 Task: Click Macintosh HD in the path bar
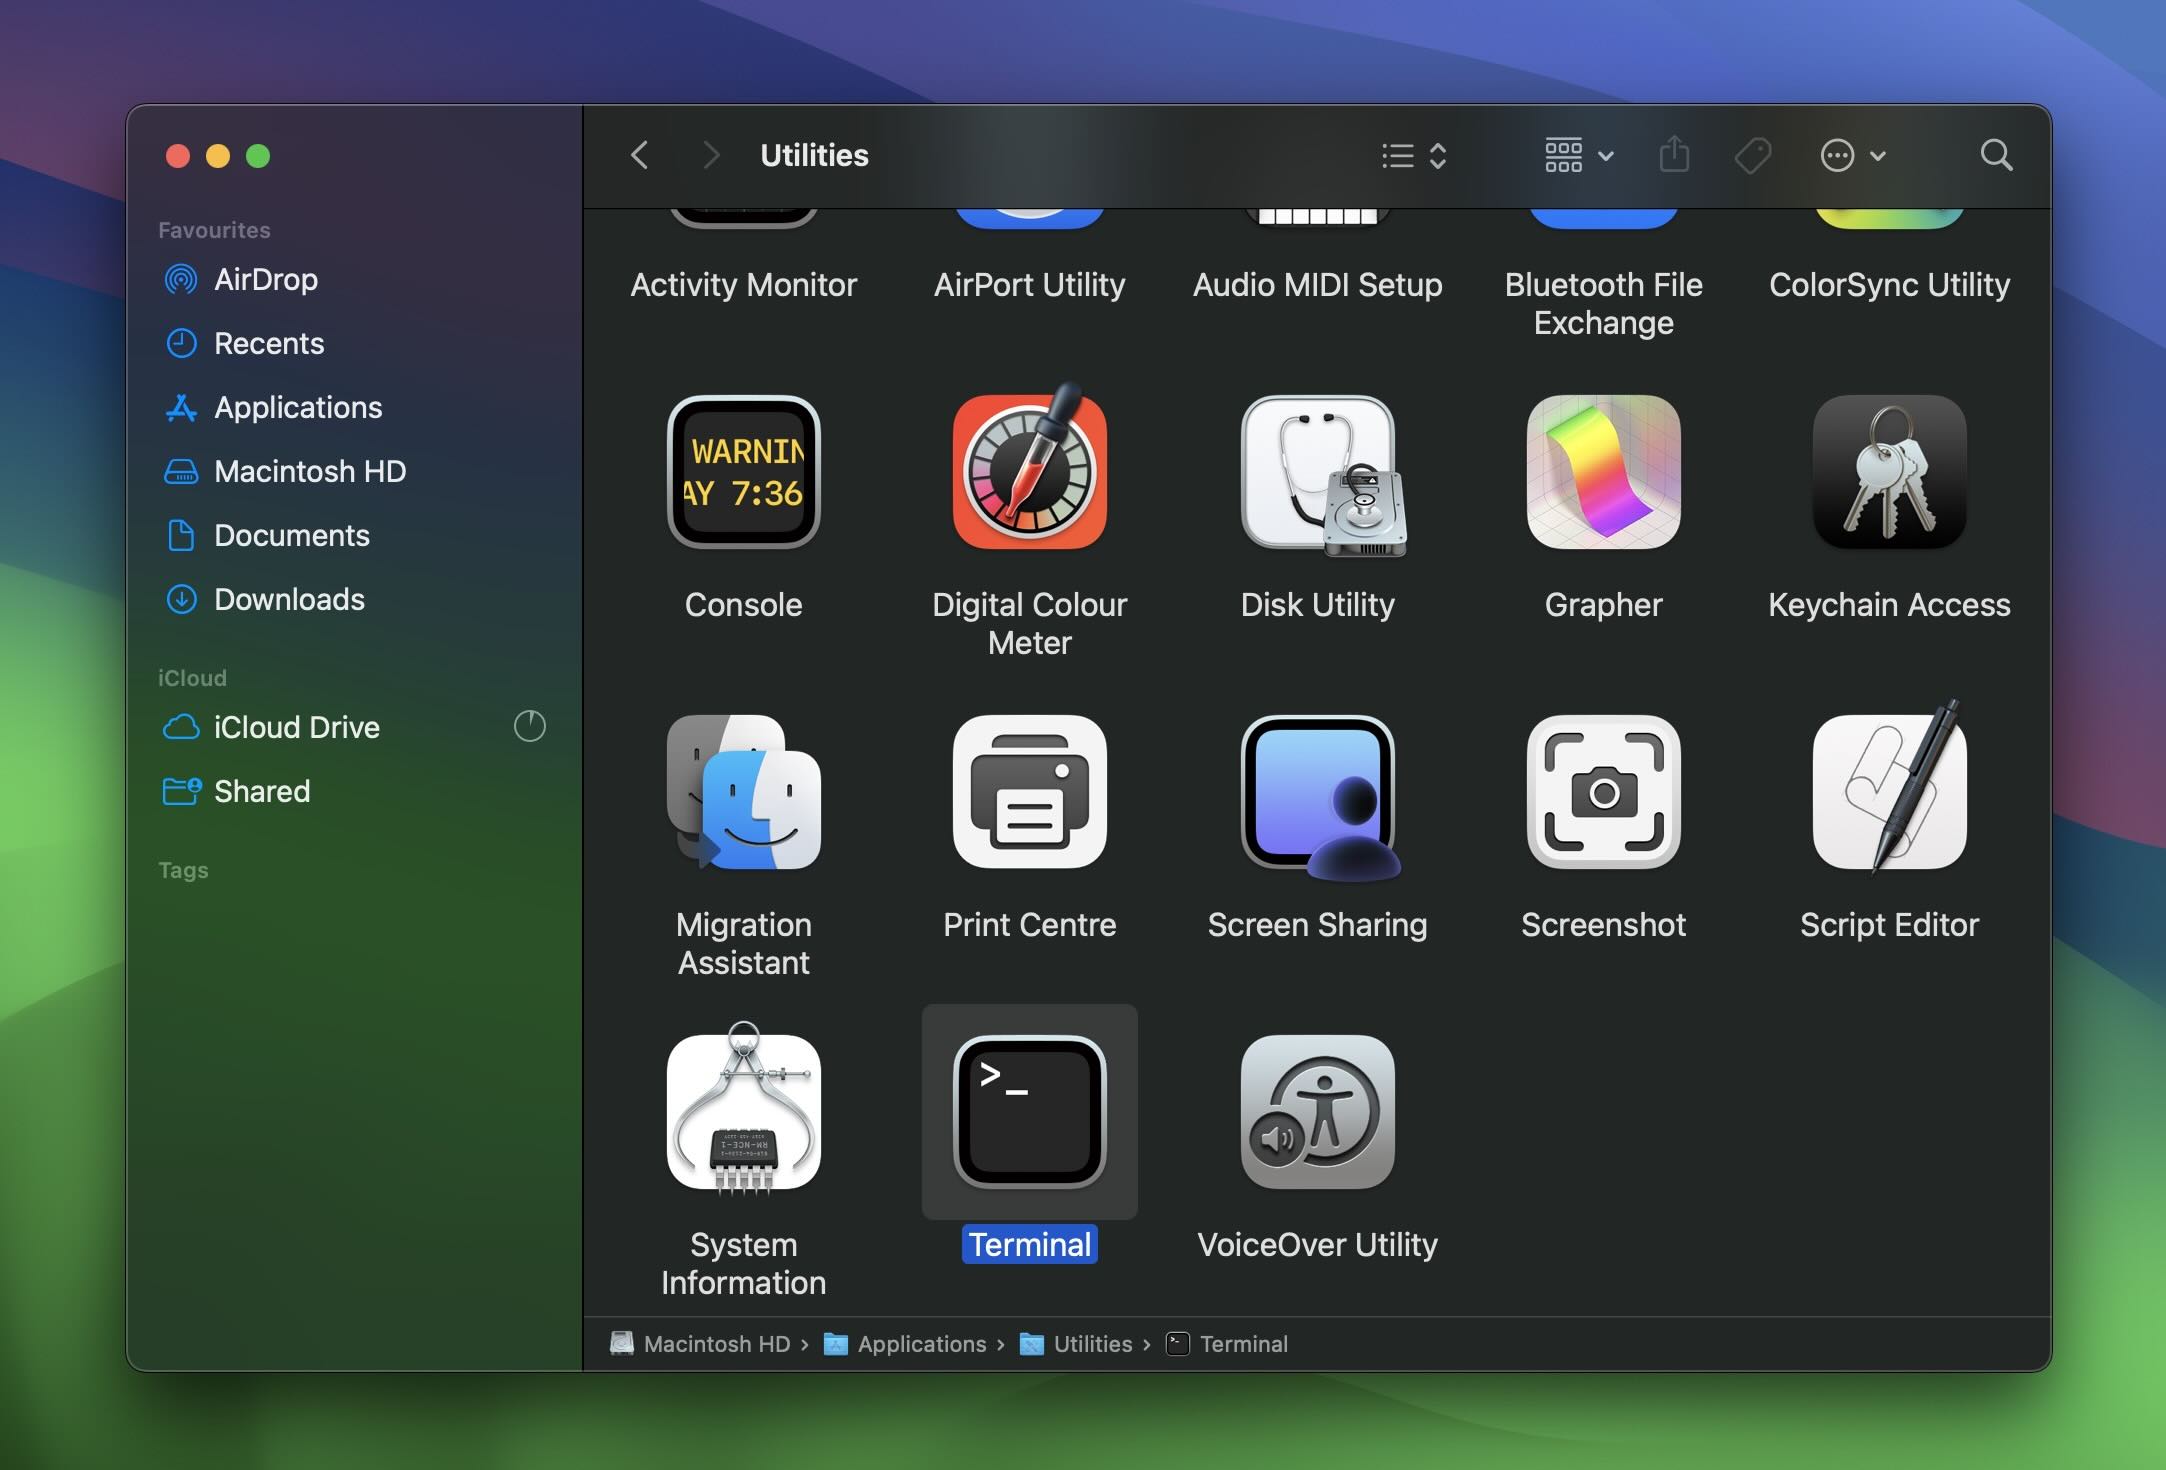[700, 1344]
